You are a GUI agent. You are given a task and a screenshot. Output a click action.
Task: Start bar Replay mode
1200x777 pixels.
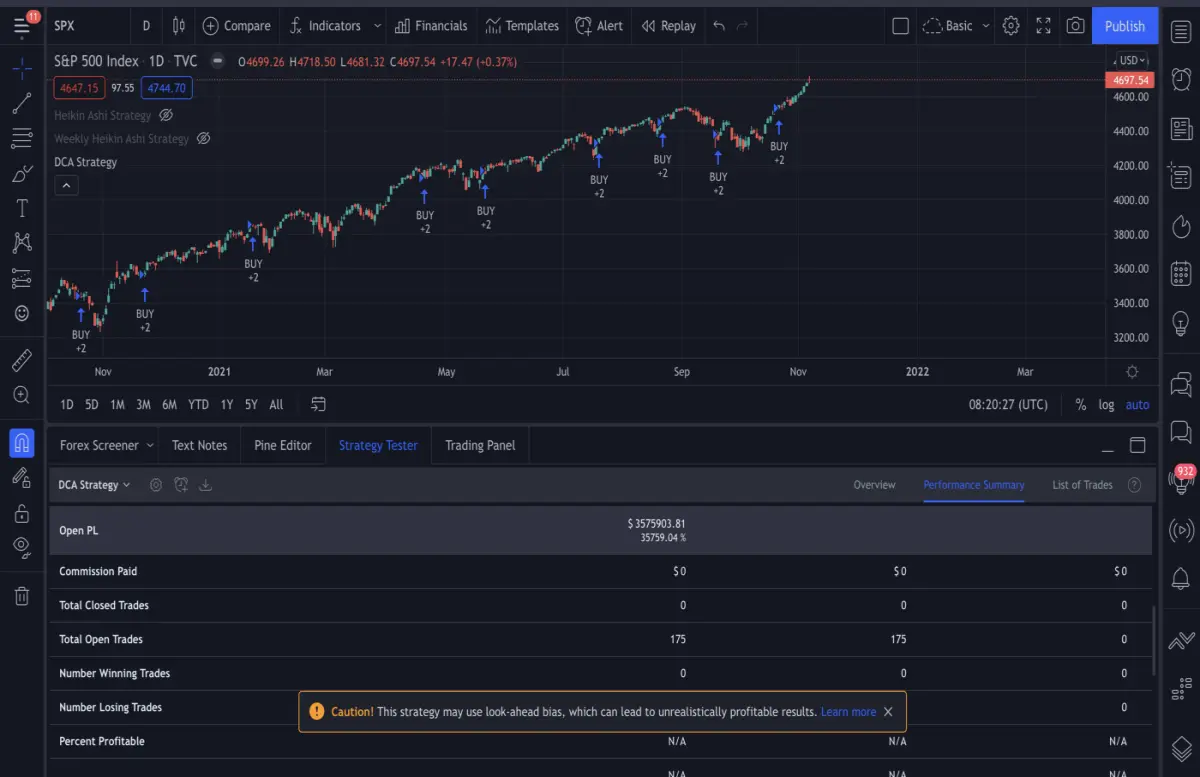(669, 26)
